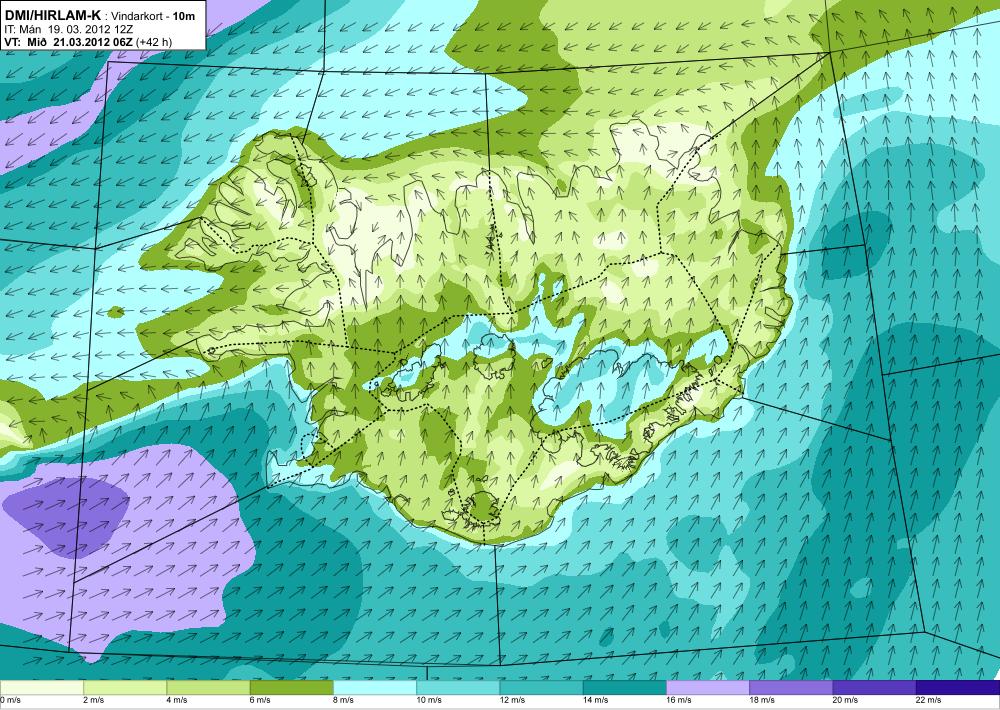Click the '20 m/s' legend label
This screenshot has width=1000, height=710.
[846, 700]
